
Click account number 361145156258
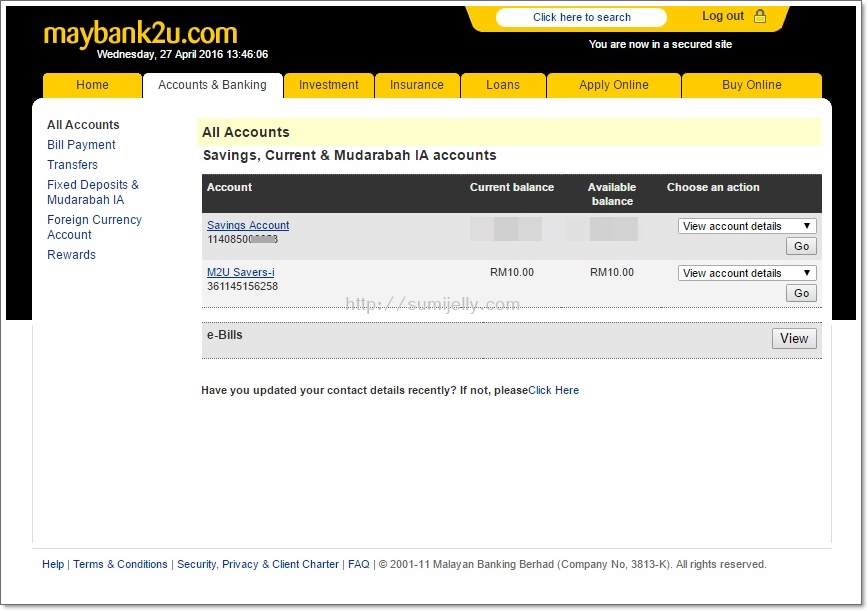tap(242, 286)
